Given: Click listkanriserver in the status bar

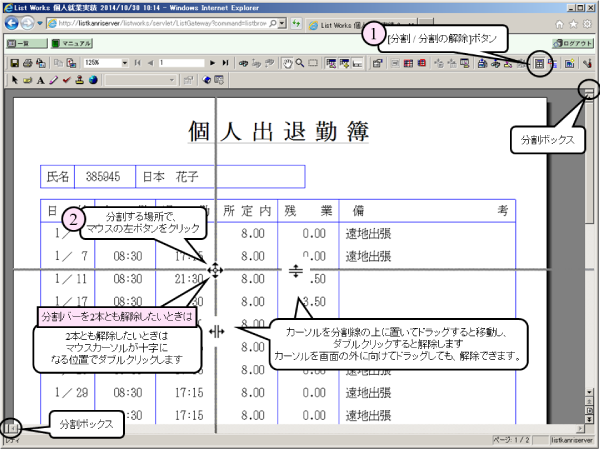Looking at the screenshot, I should click(x=572, y=440).
